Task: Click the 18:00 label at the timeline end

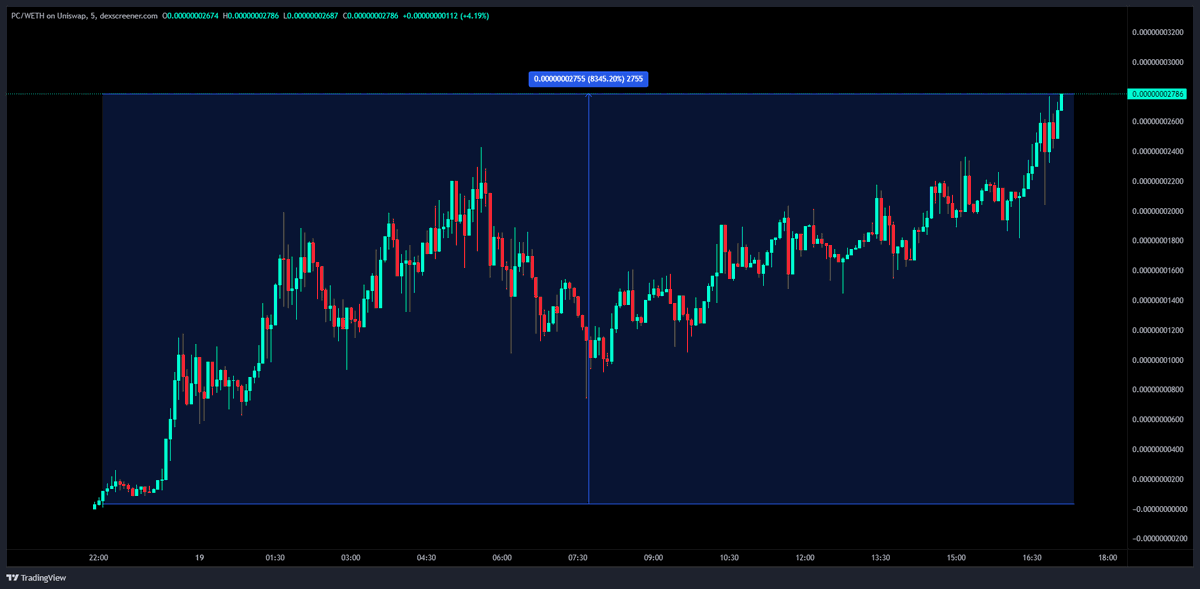Action: (x=1106, y=560)
